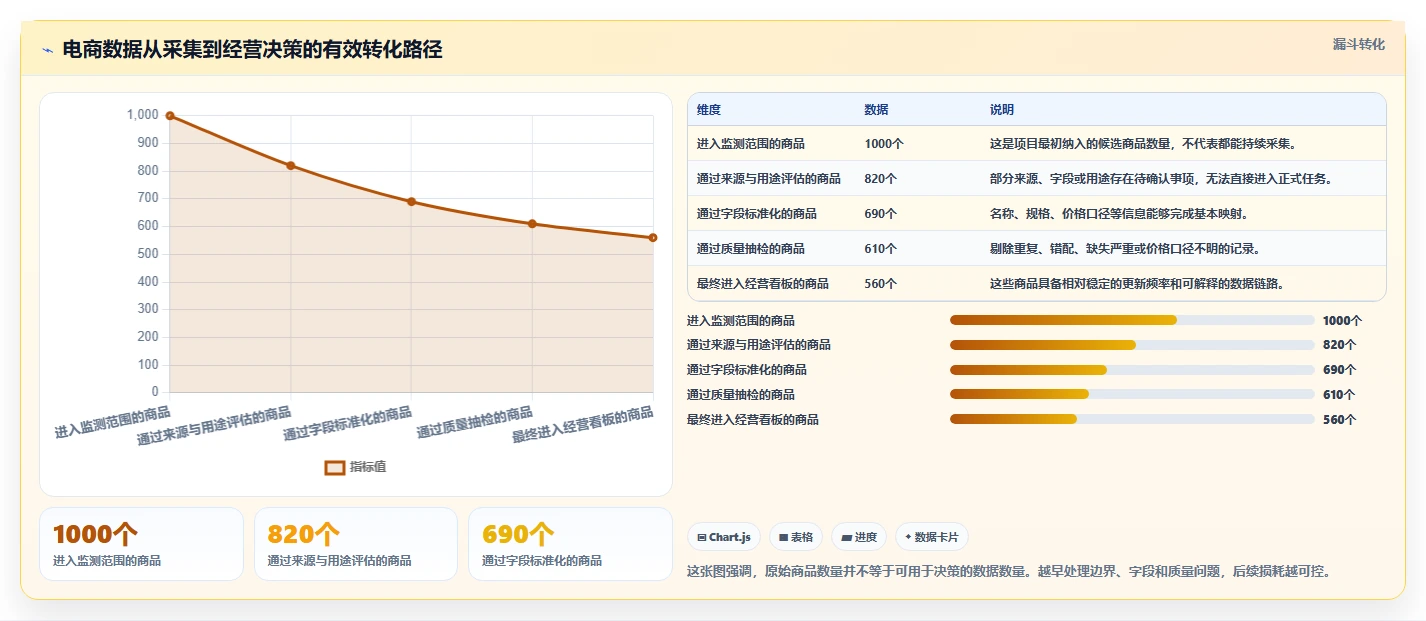This screenshot has height=621, width=1426.
Task: Open the 1000个 stat card
Action: 141,544
